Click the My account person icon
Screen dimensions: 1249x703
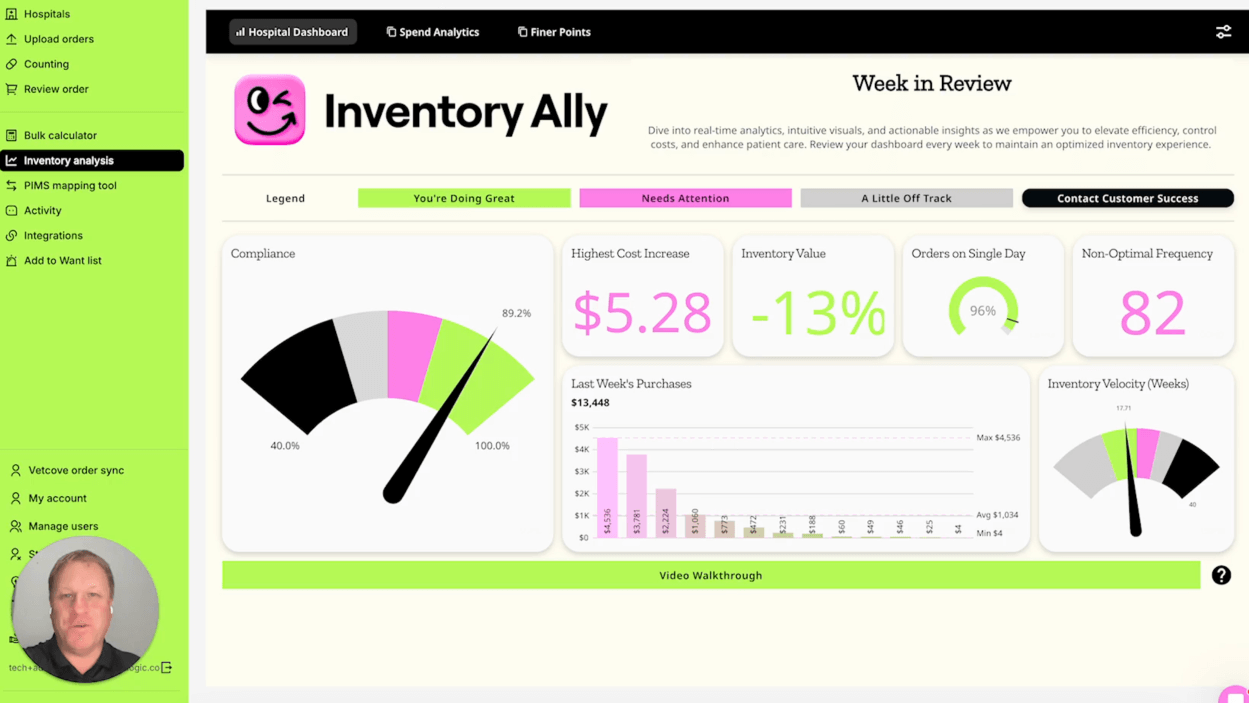coord(16,498)
